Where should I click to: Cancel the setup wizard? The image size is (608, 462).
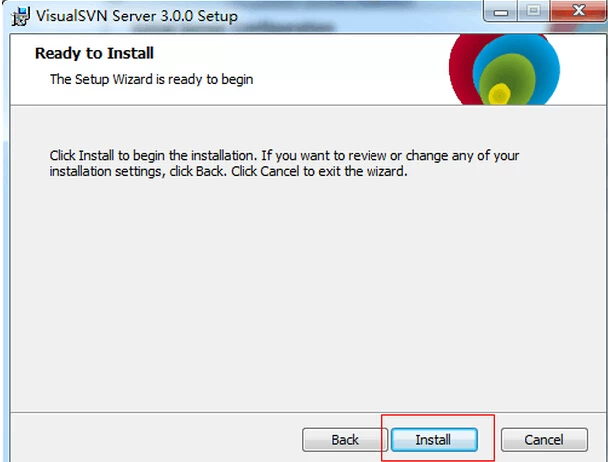coord(544,440)
